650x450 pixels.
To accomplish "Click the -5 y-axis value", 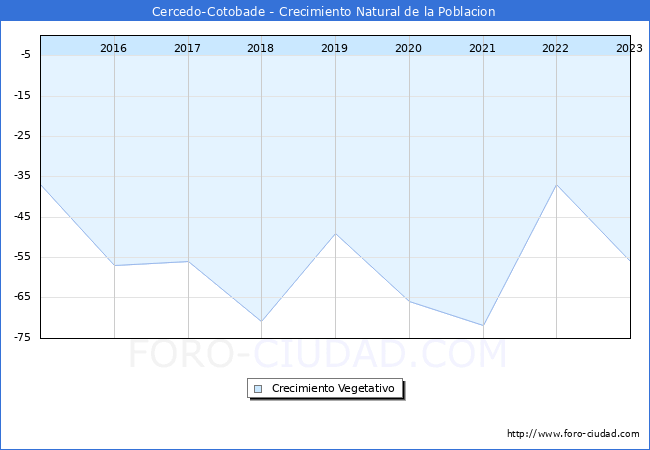I will coord(25,54).
